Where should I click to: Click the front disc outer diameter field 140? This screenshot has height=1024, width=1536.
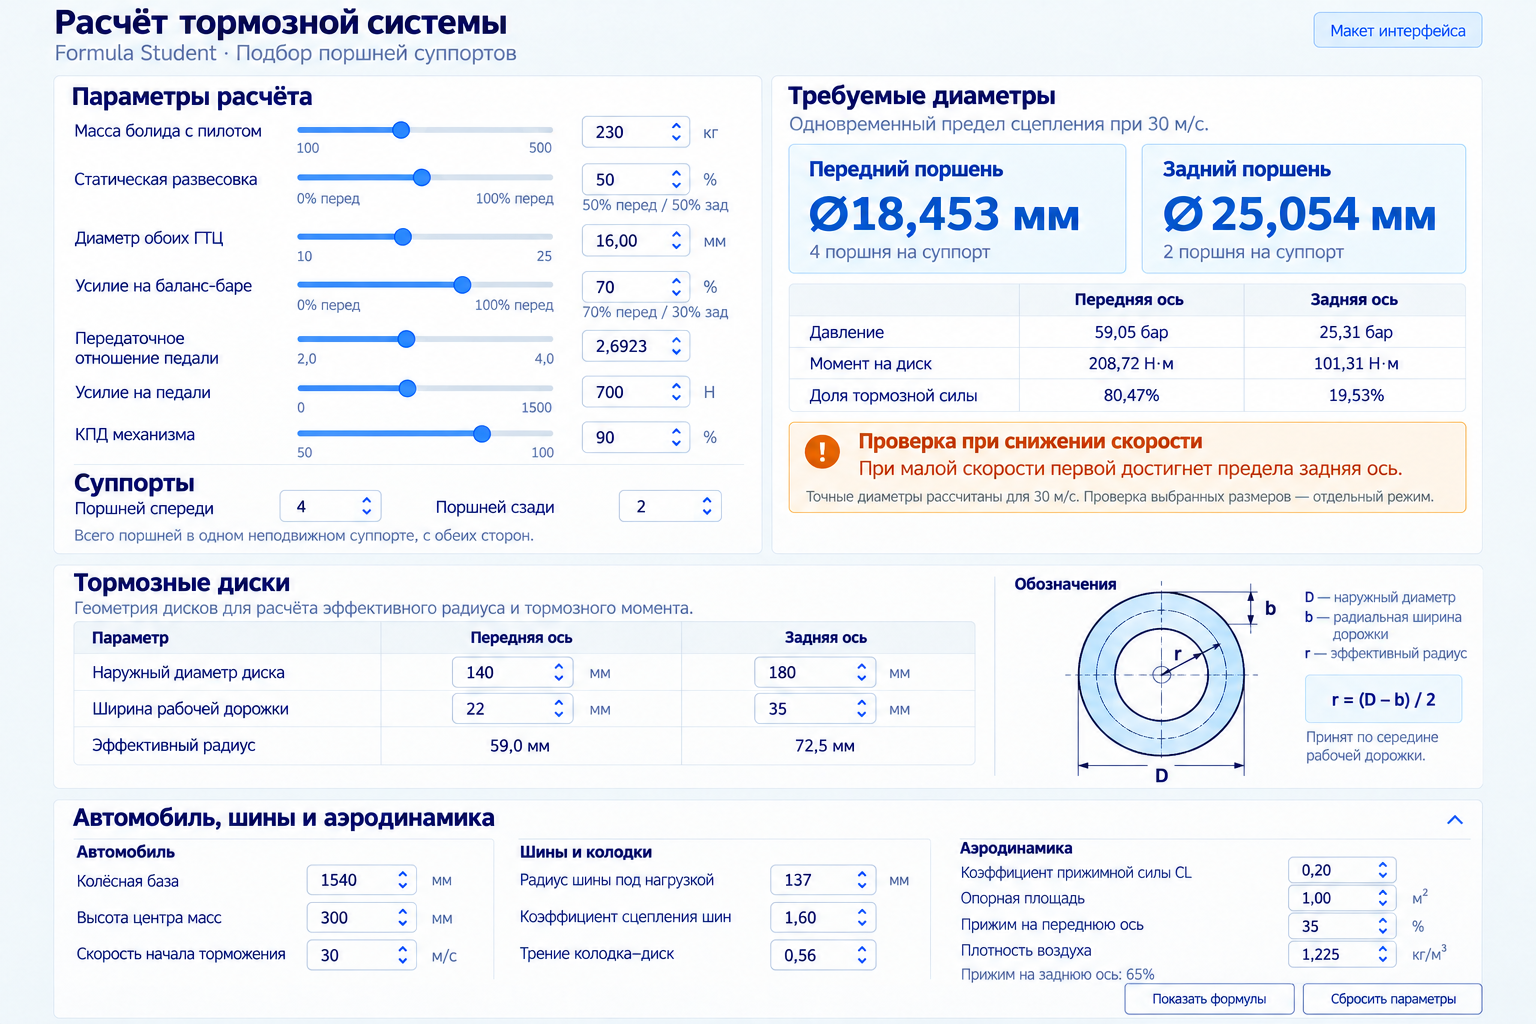(513, 673)
